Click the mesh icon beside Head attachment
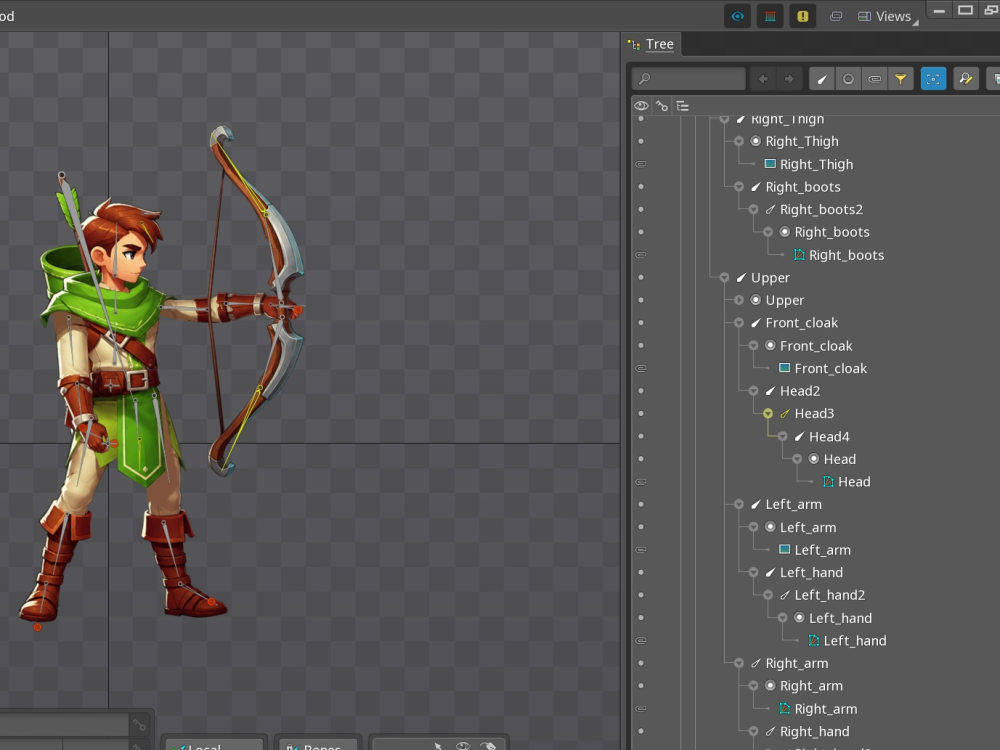Image resolution: width=1000 pixels, height=750 pixels. [828, 482]
